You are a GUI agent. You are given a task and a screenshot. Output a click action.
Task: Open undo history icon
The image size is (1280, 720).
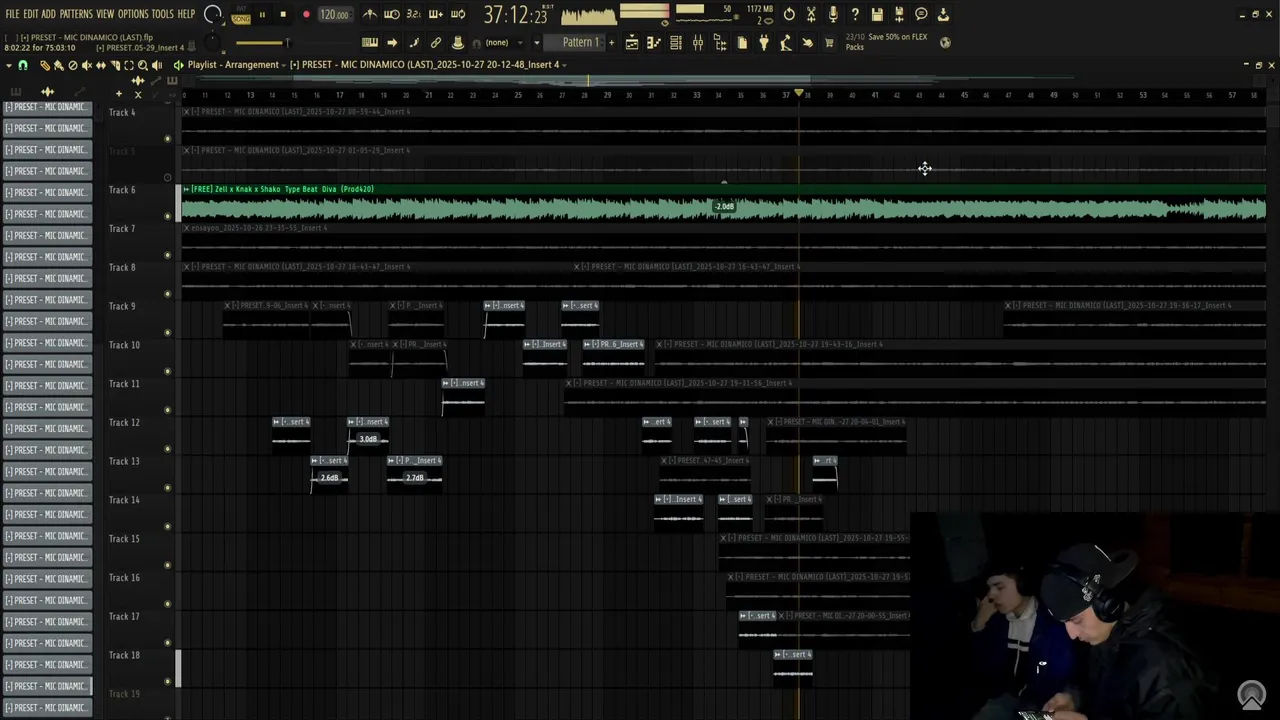[x=789, y=14]
